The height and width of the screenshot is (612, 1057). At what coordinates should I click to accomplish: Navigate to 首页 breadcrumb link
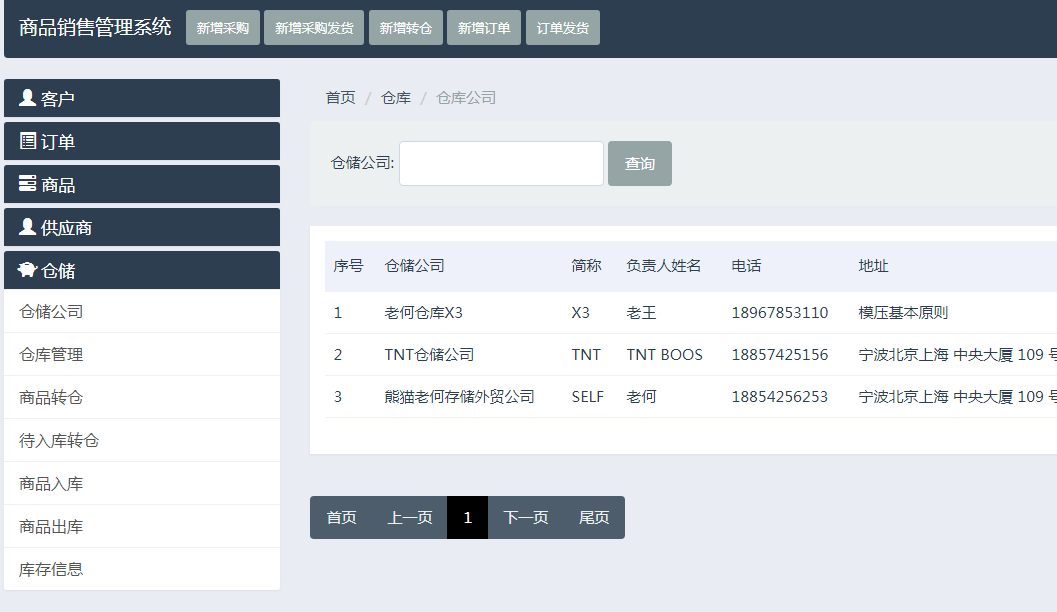[340, 98]
